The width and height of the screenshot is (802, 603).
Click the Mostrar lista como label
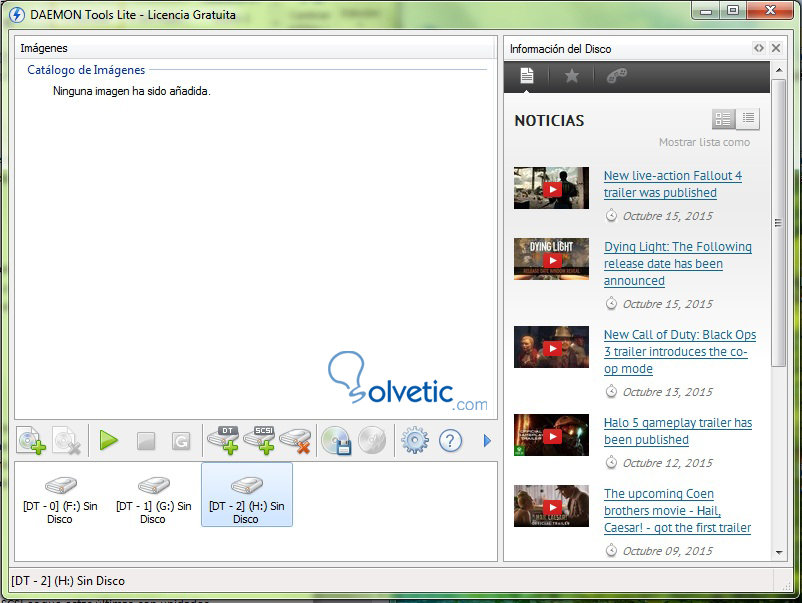coord(704,142)
